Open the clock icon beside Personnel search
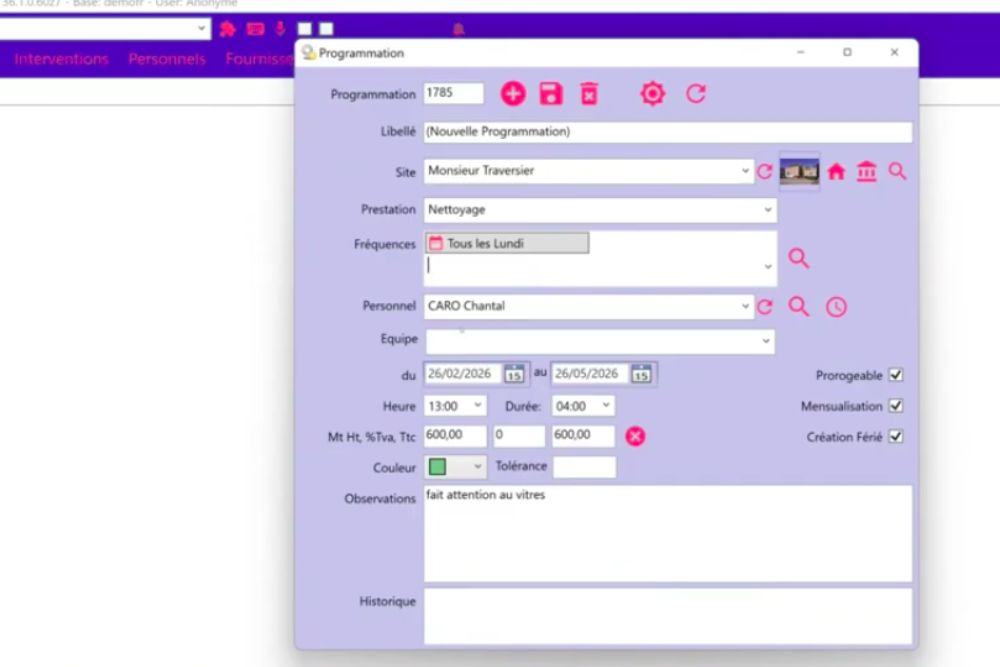1000x667 pixels. [x=837, y=306]
